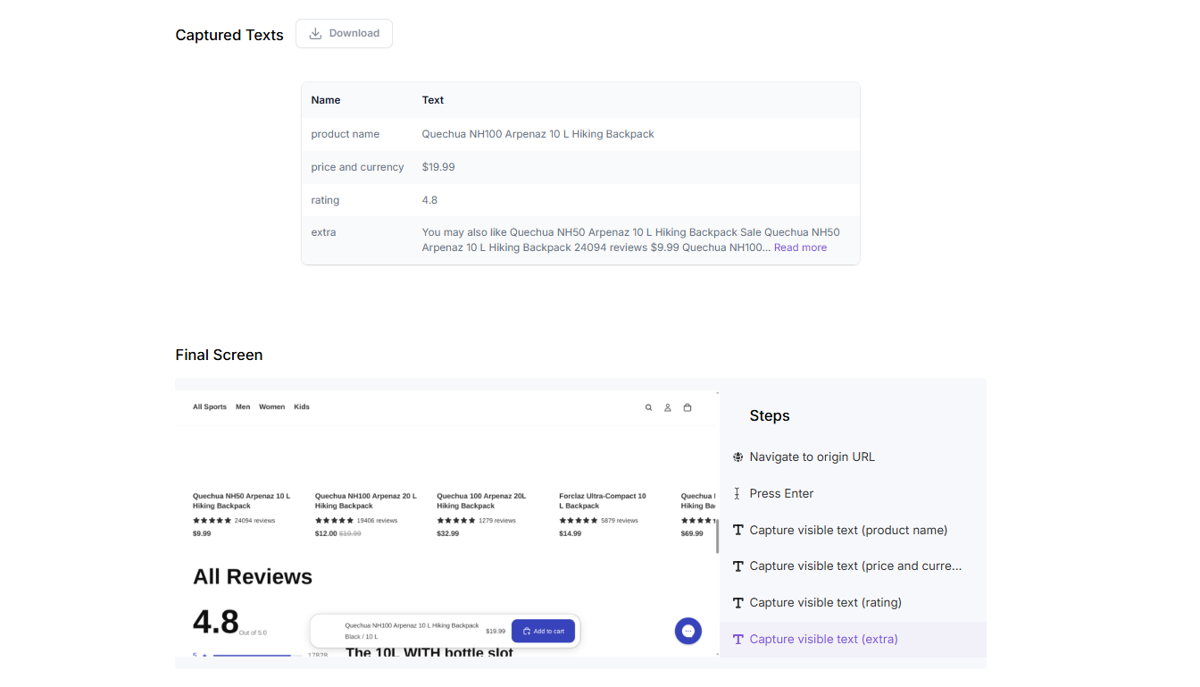The height and width of the screenshot is (687, 1200).
Task: Open the Read more link in extra row
Action: point(800,248)
